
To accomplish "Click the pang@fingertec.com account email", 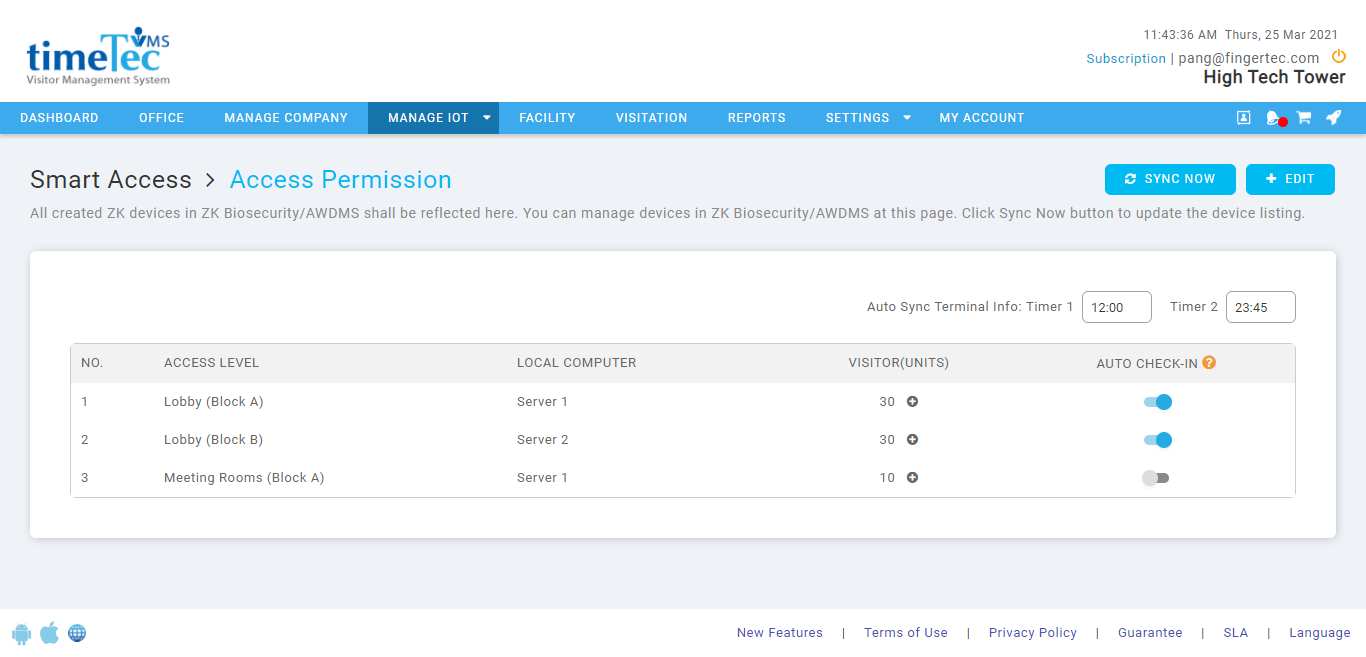I will [x=1249, y=58].
